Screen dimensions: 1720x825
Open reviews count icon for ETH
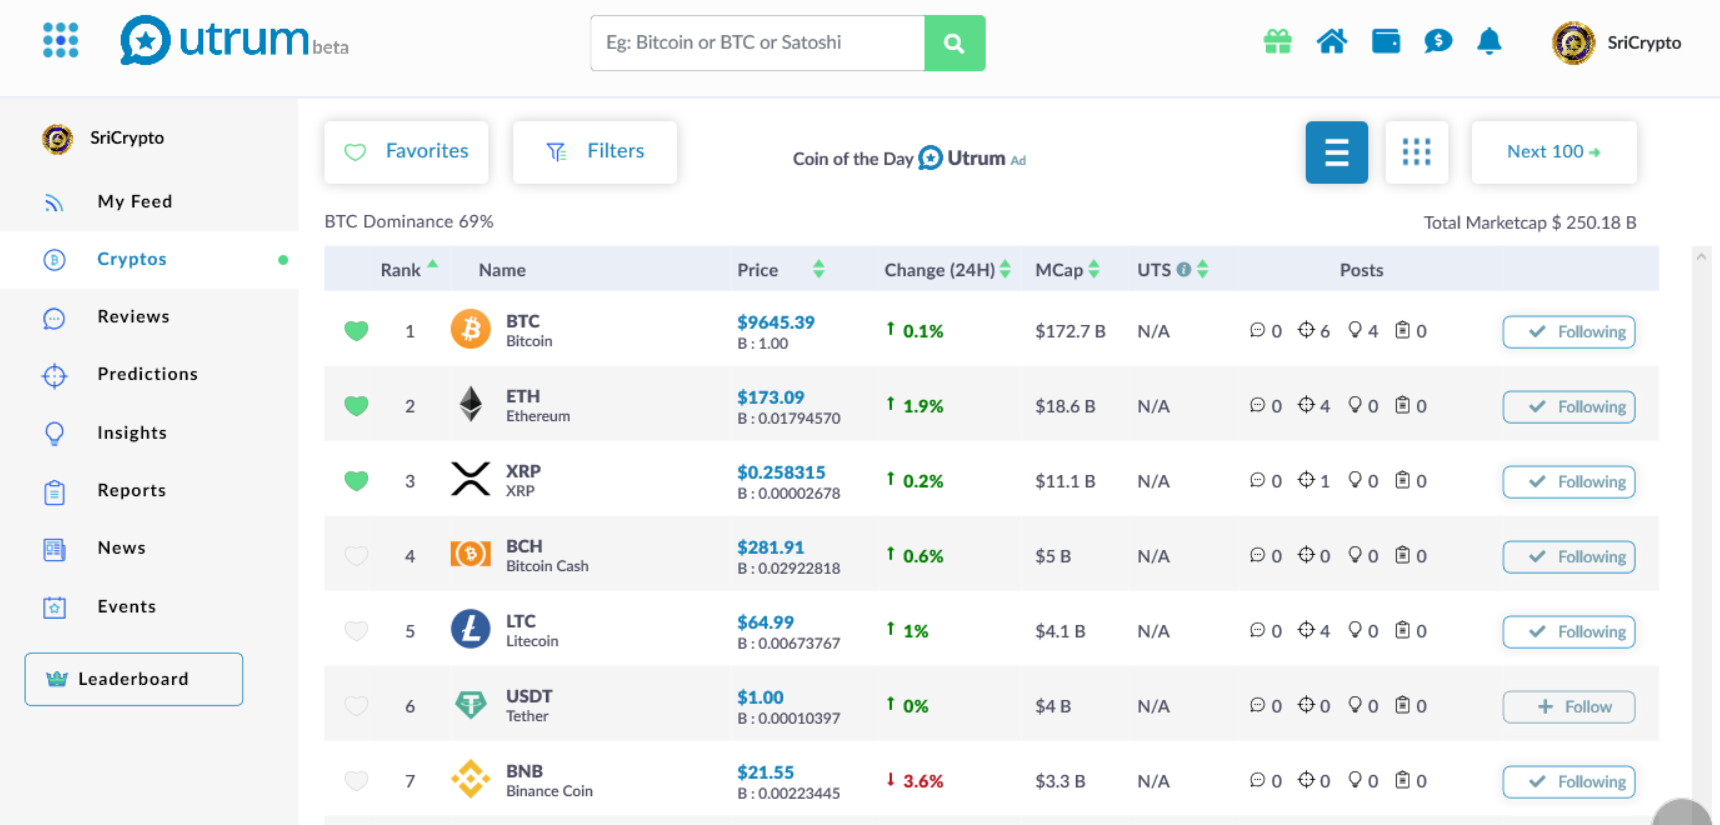click(1257, 405)
